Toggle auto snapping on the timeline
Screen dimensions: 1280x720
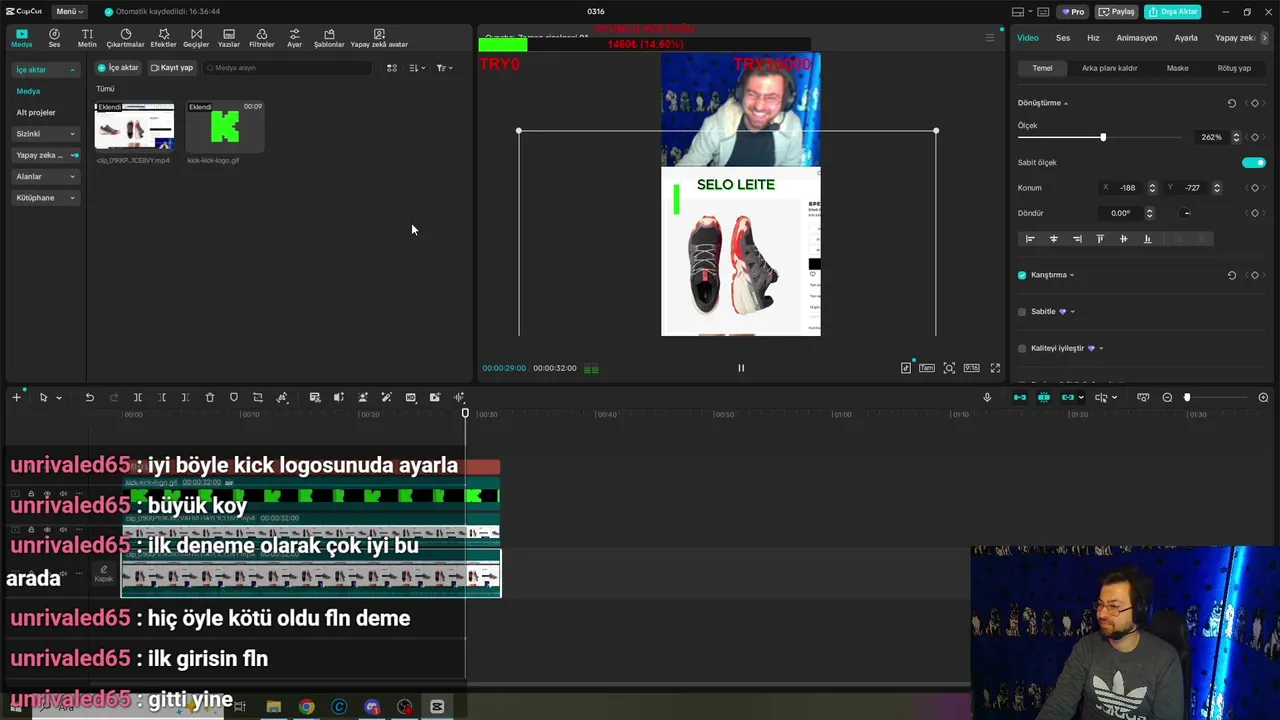click(1044, 397)
